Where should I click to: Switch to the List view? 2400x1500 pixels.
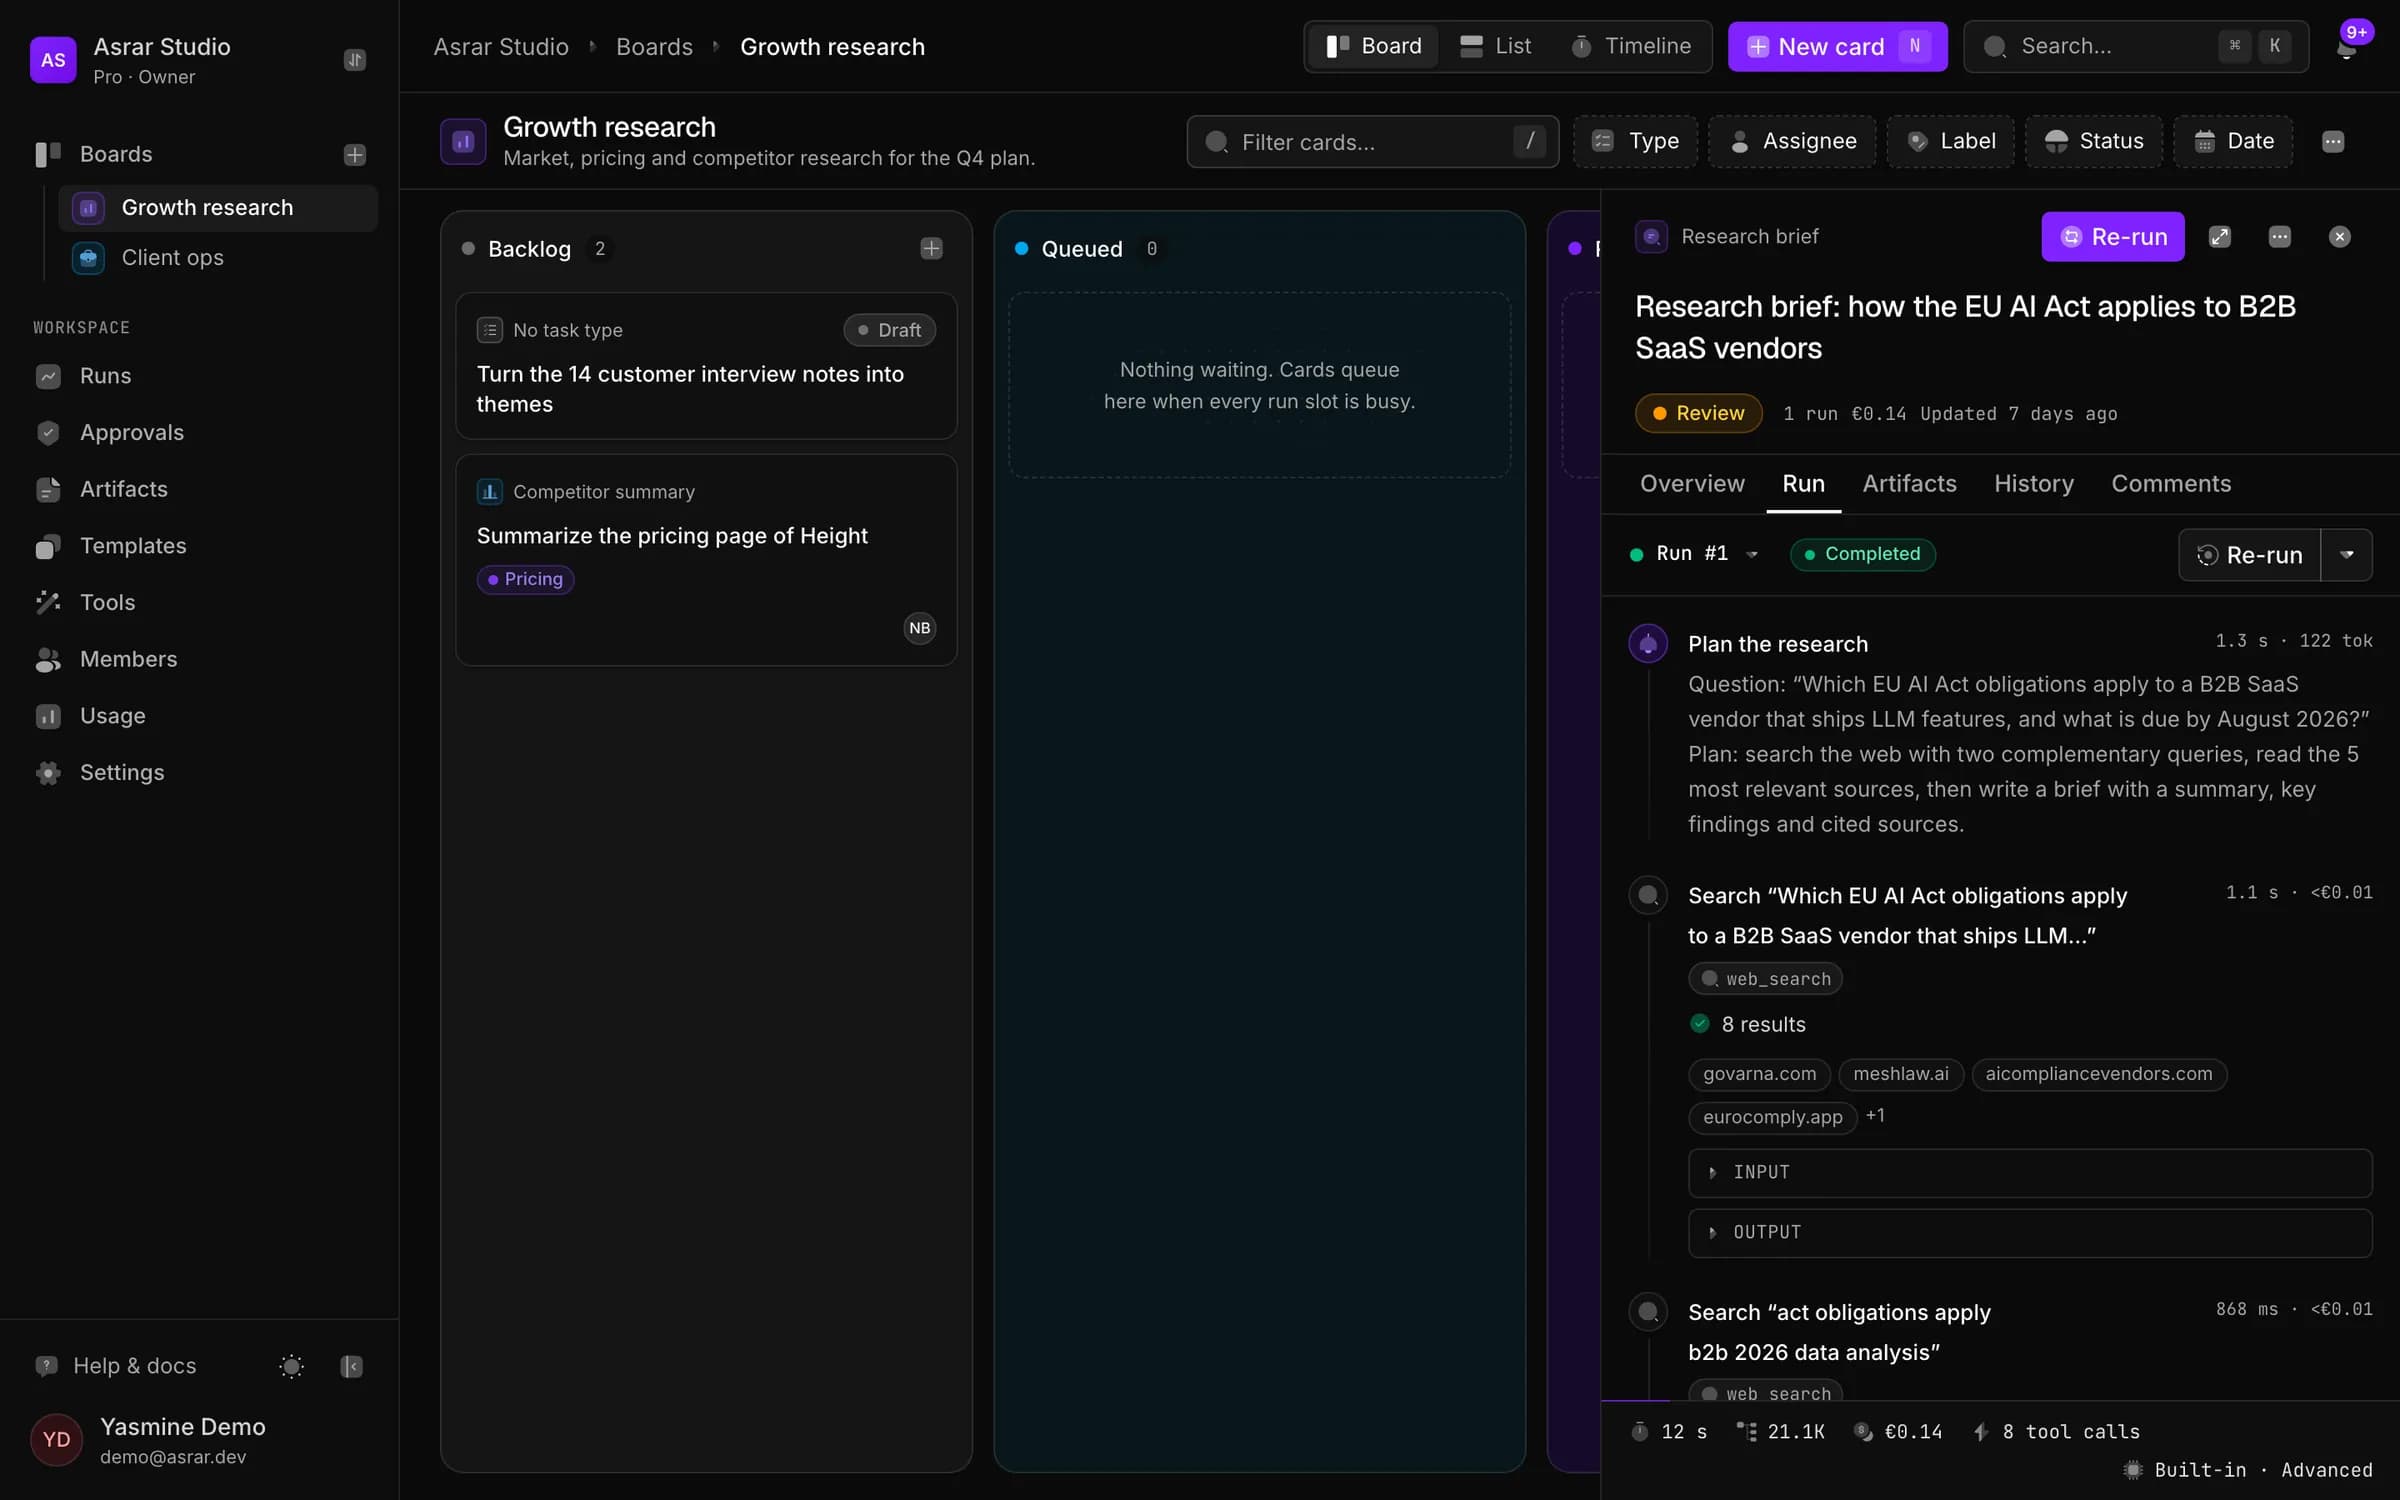tap(1495, 47)
